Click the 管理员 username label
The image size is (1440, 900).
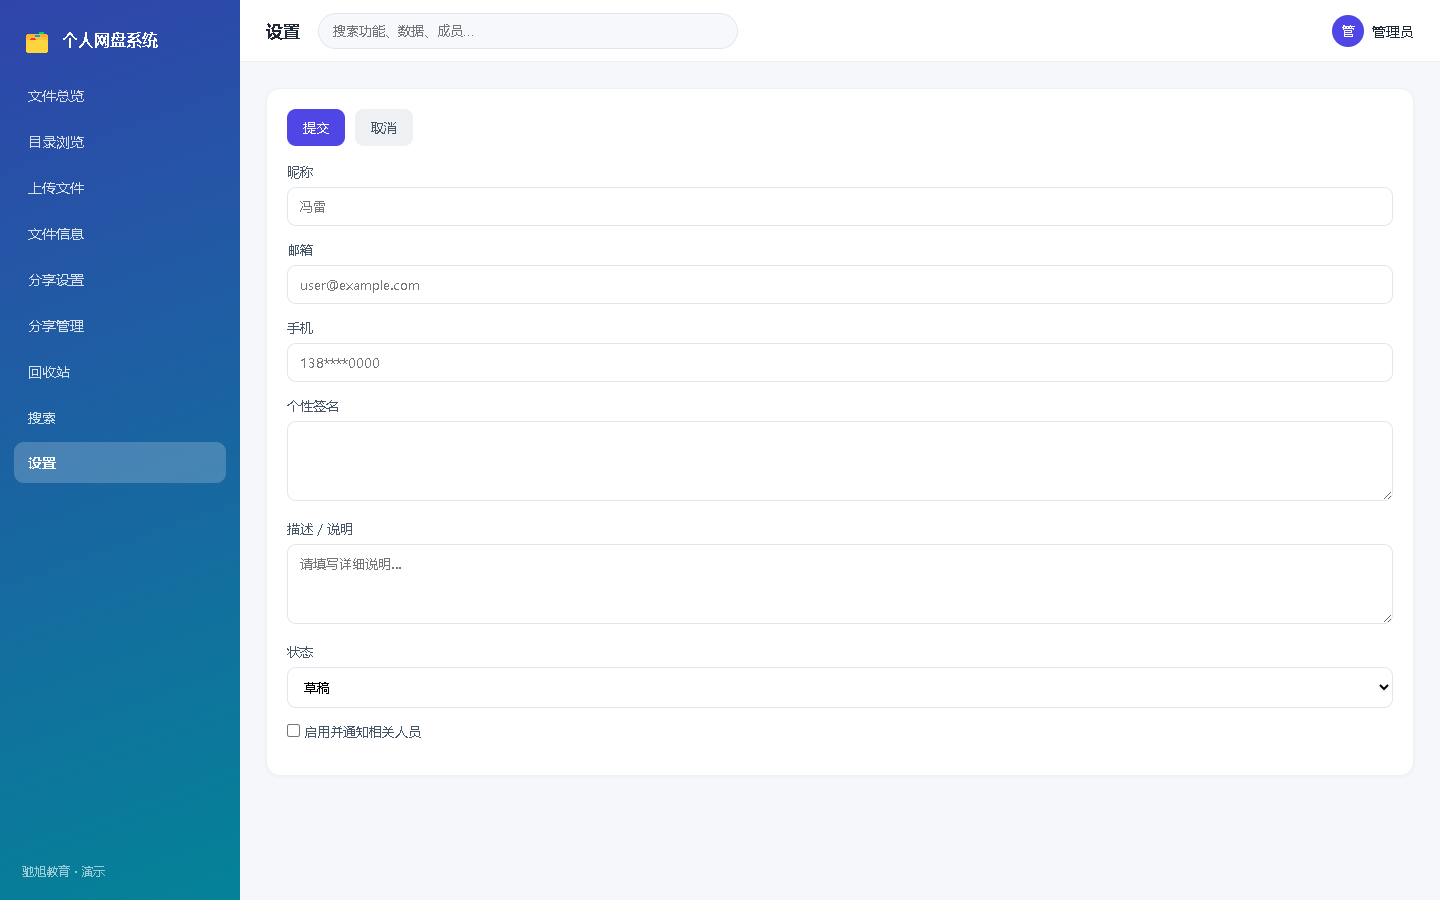click(x=1392, y=32)
